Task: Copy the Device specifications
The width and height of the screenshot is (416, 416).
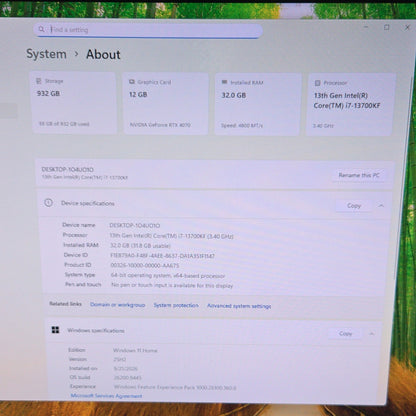Action: [354, 206]
